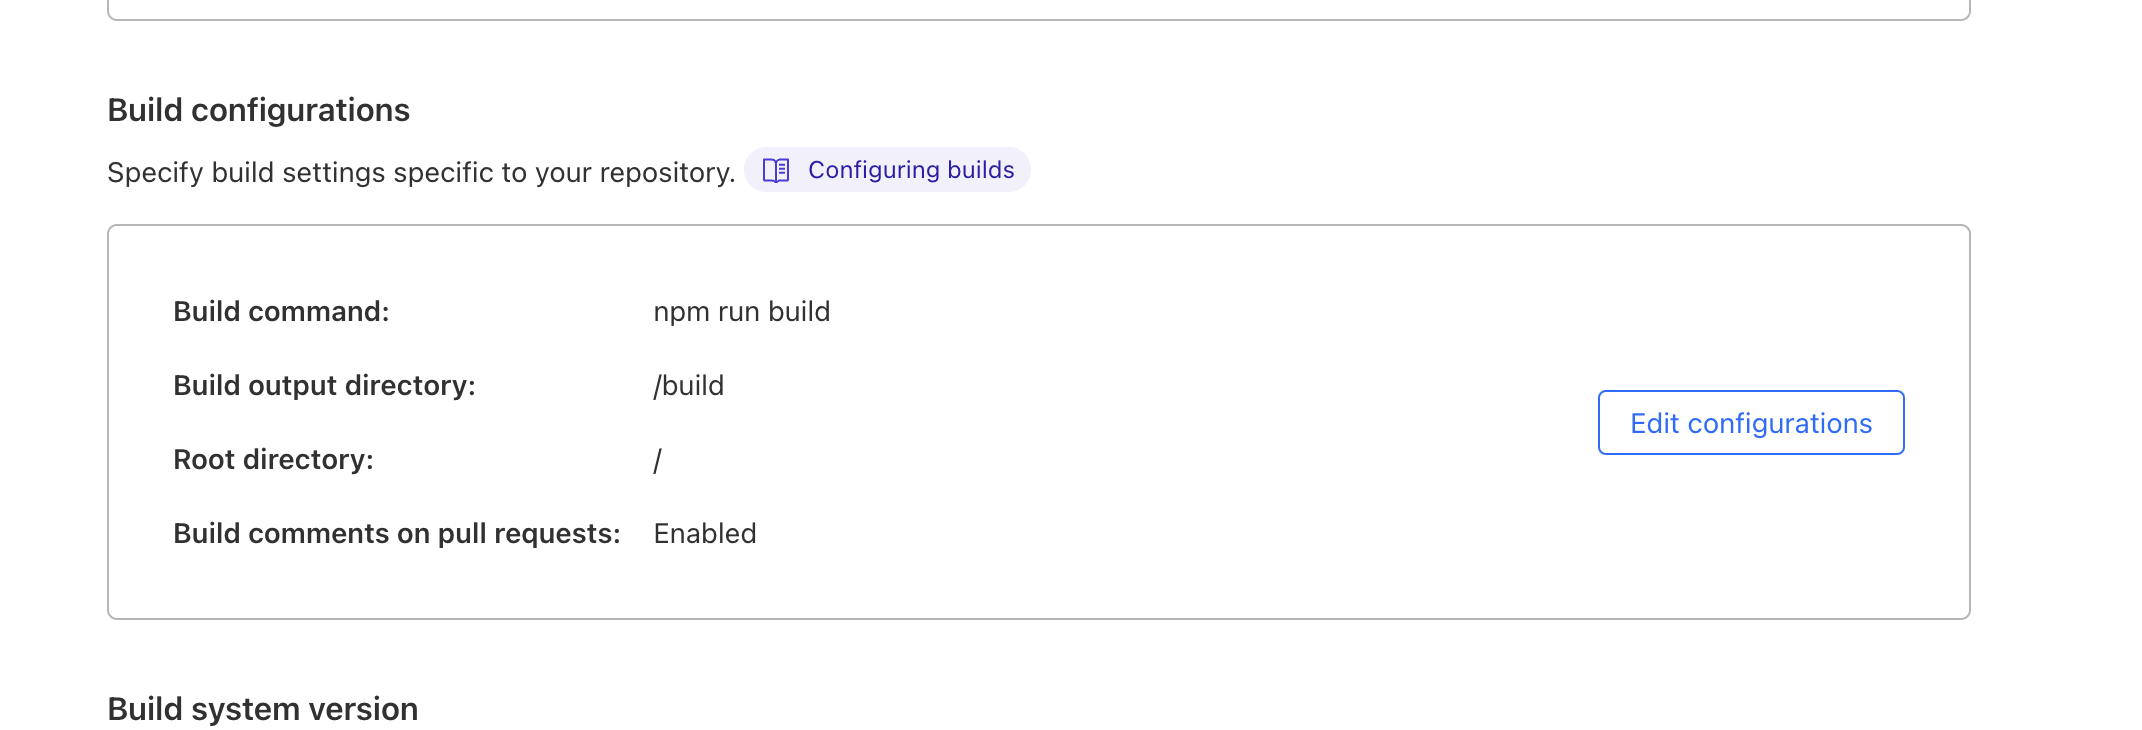2142x730 pixels.
Task: Click the Build output directory label
Action: point(324,386)
